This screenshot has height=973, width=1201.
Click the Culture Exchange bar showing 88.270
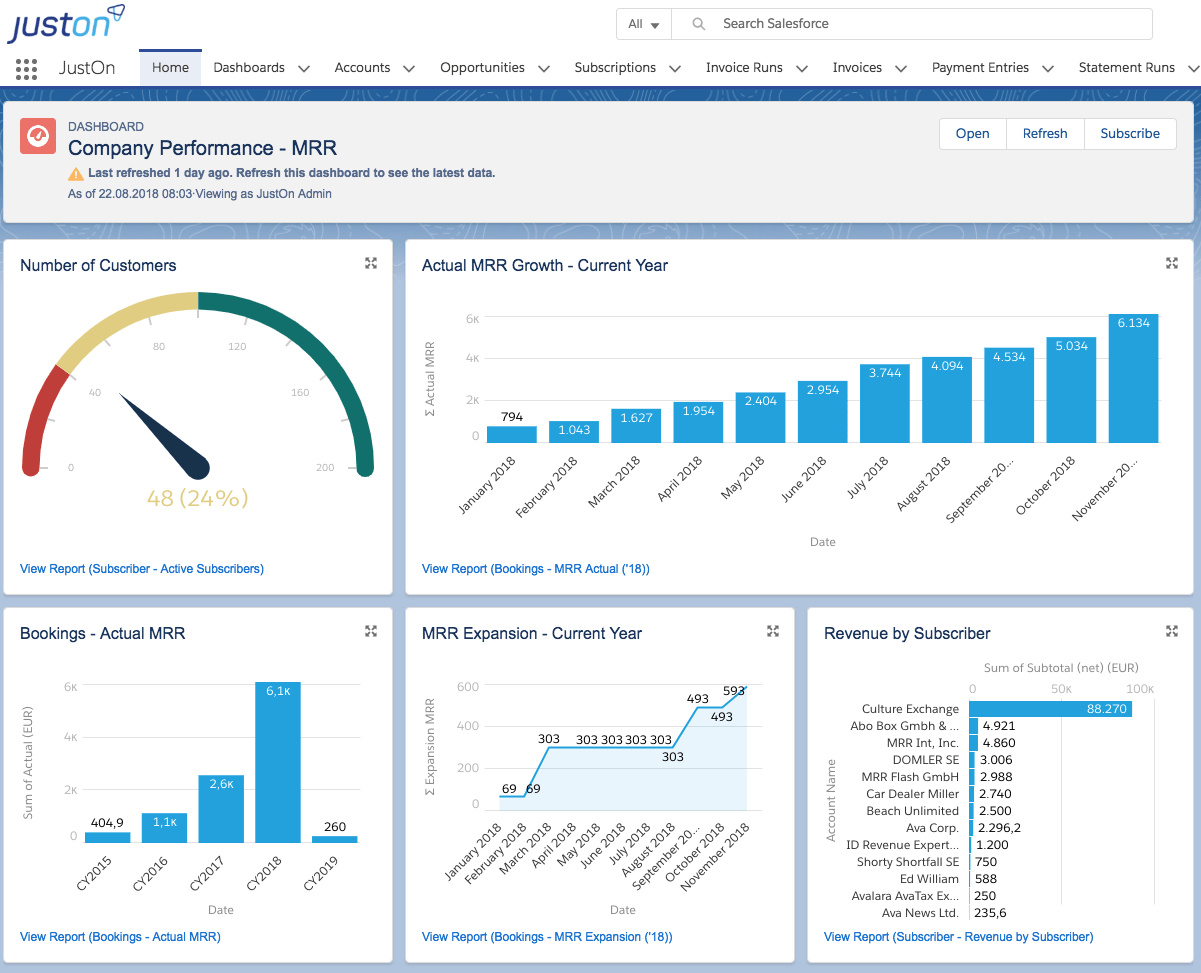pos(1050,709)
